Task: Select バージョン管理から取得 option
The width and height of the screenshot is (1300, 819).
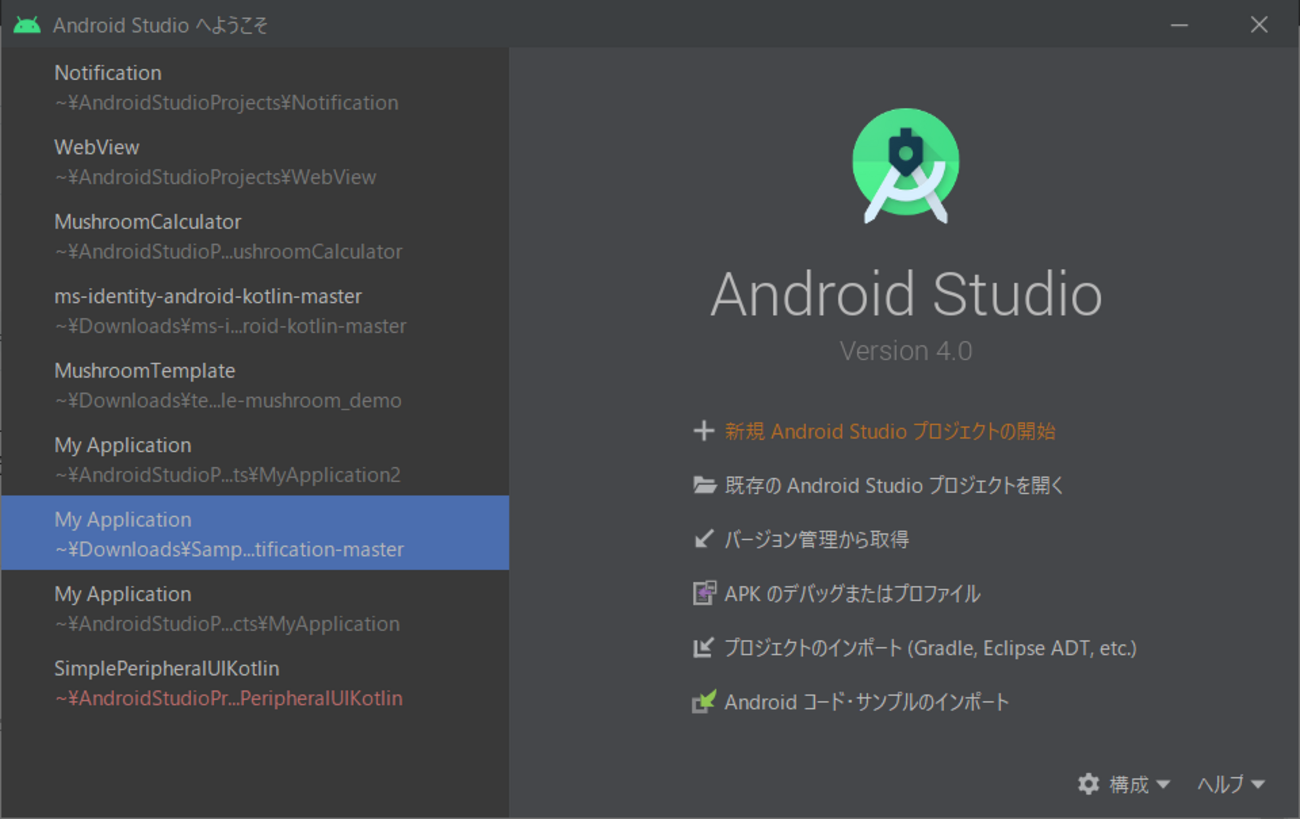Action: [816, 539]
